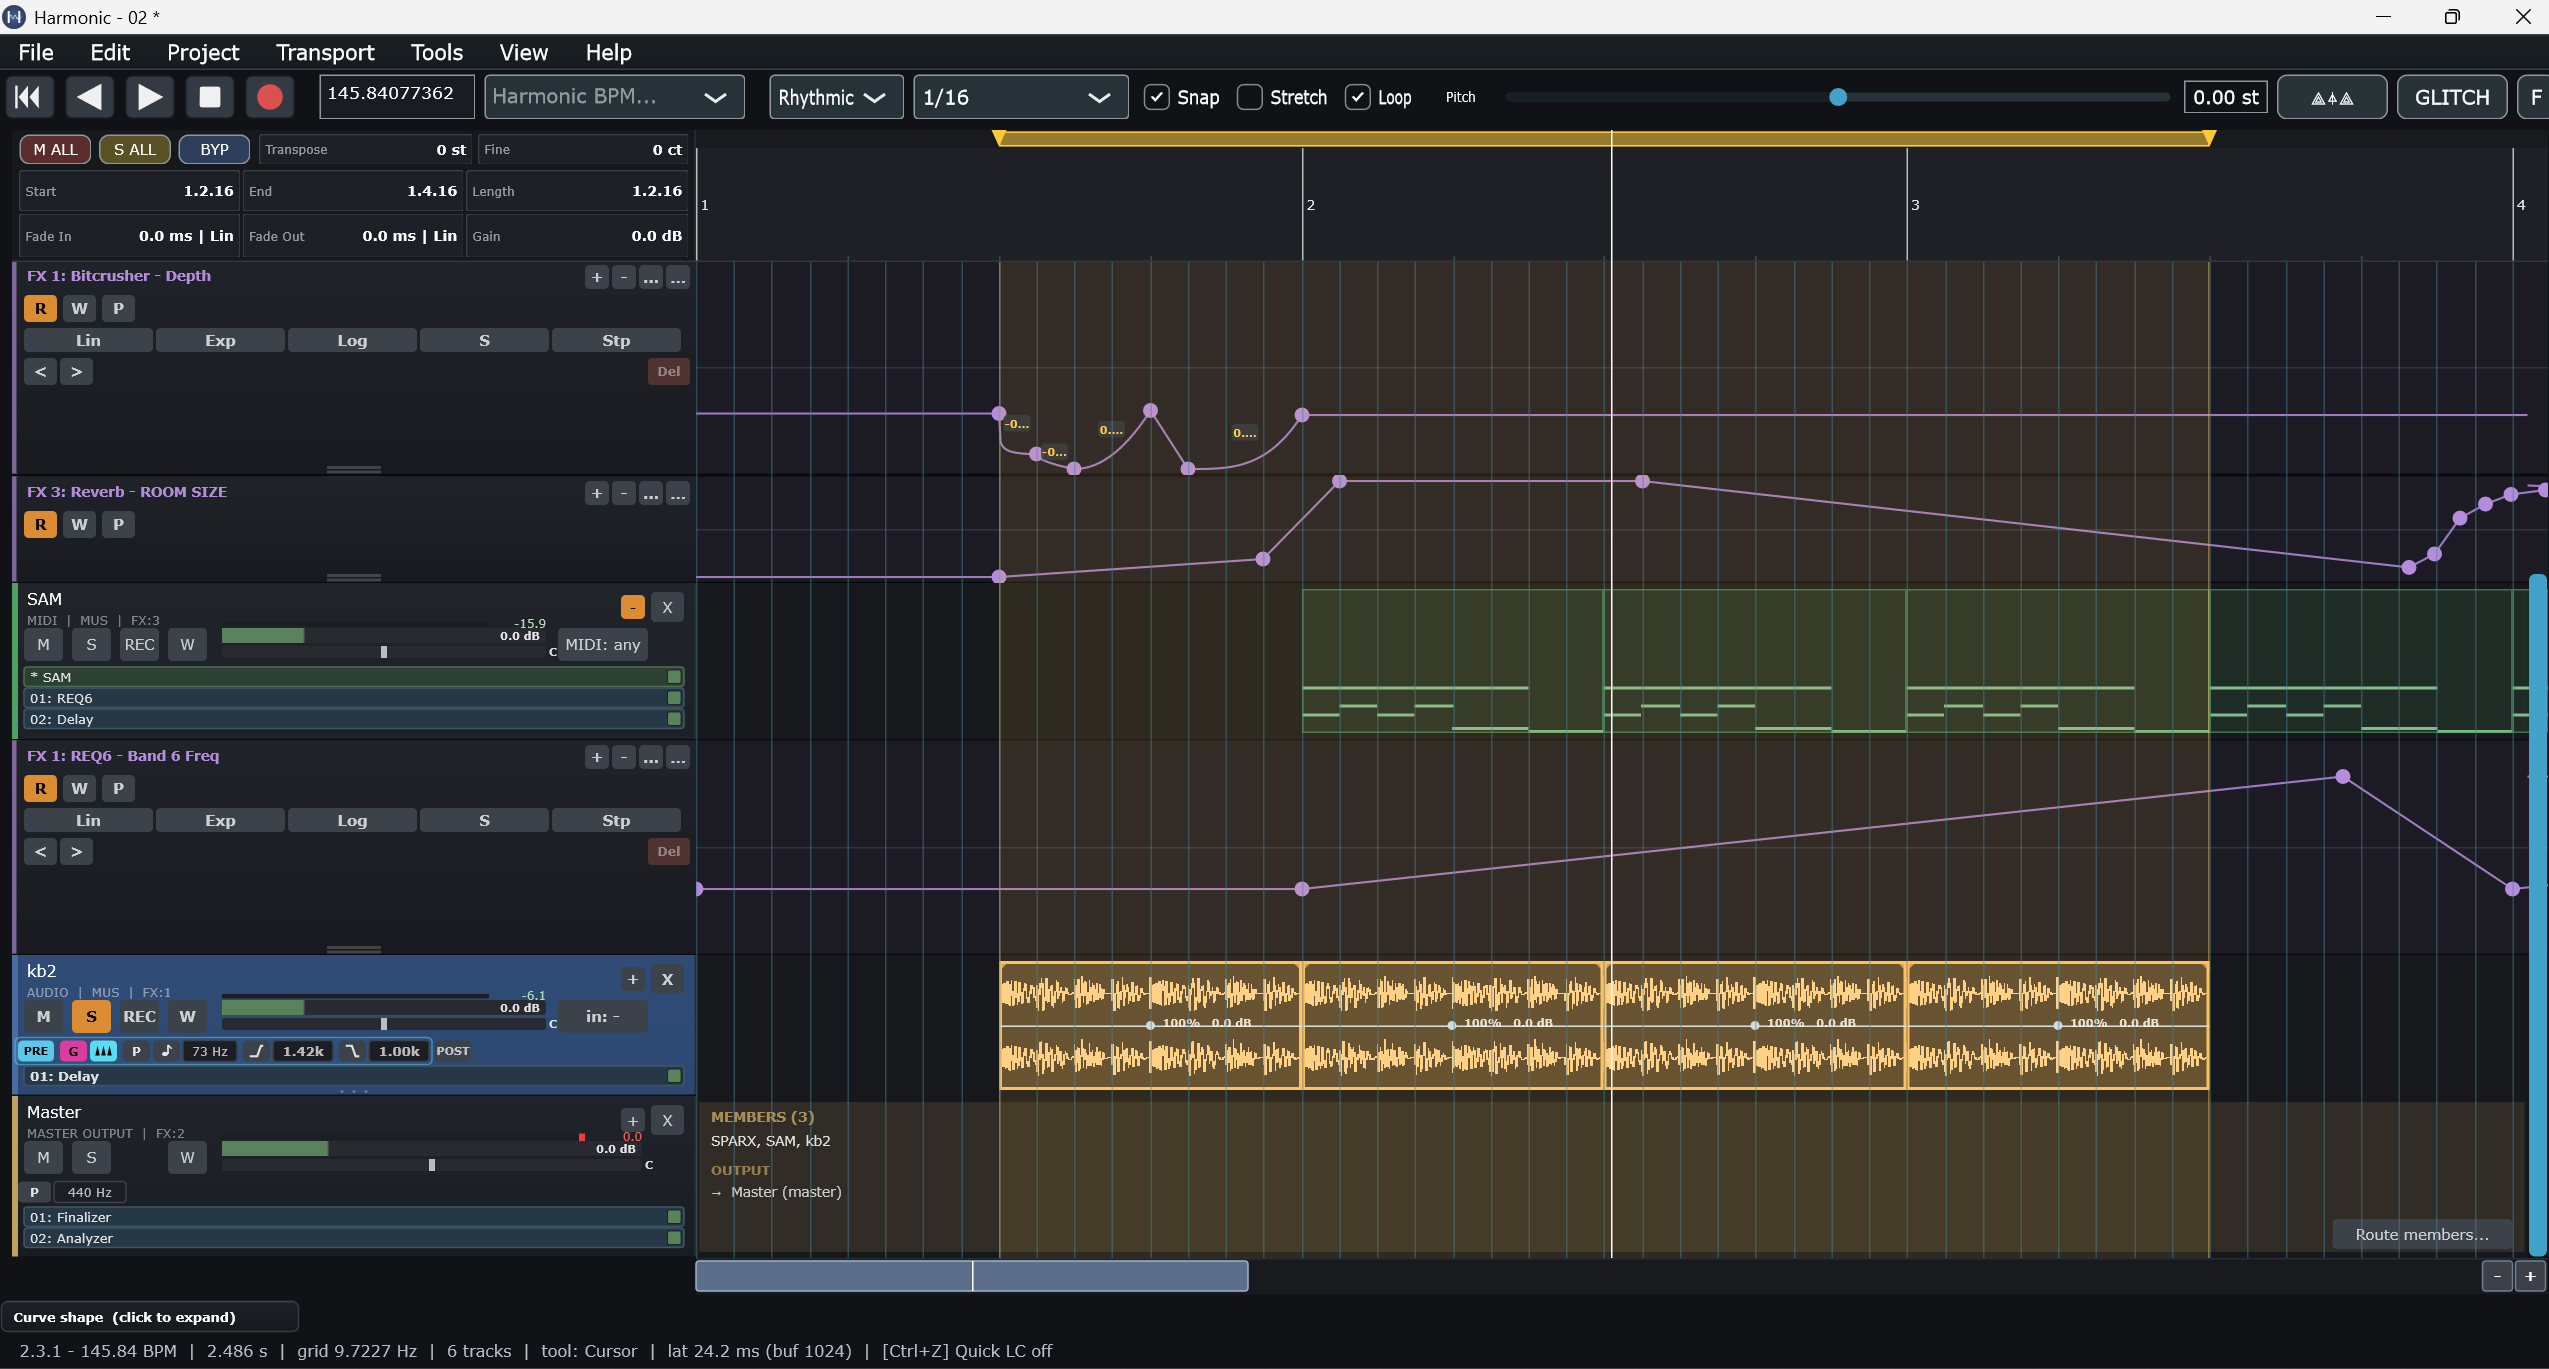Image resolution: width=2549 pixels, height=1369 pixels.
Task: Toggle M ALL mute-all button
Action: coord(55,149)
